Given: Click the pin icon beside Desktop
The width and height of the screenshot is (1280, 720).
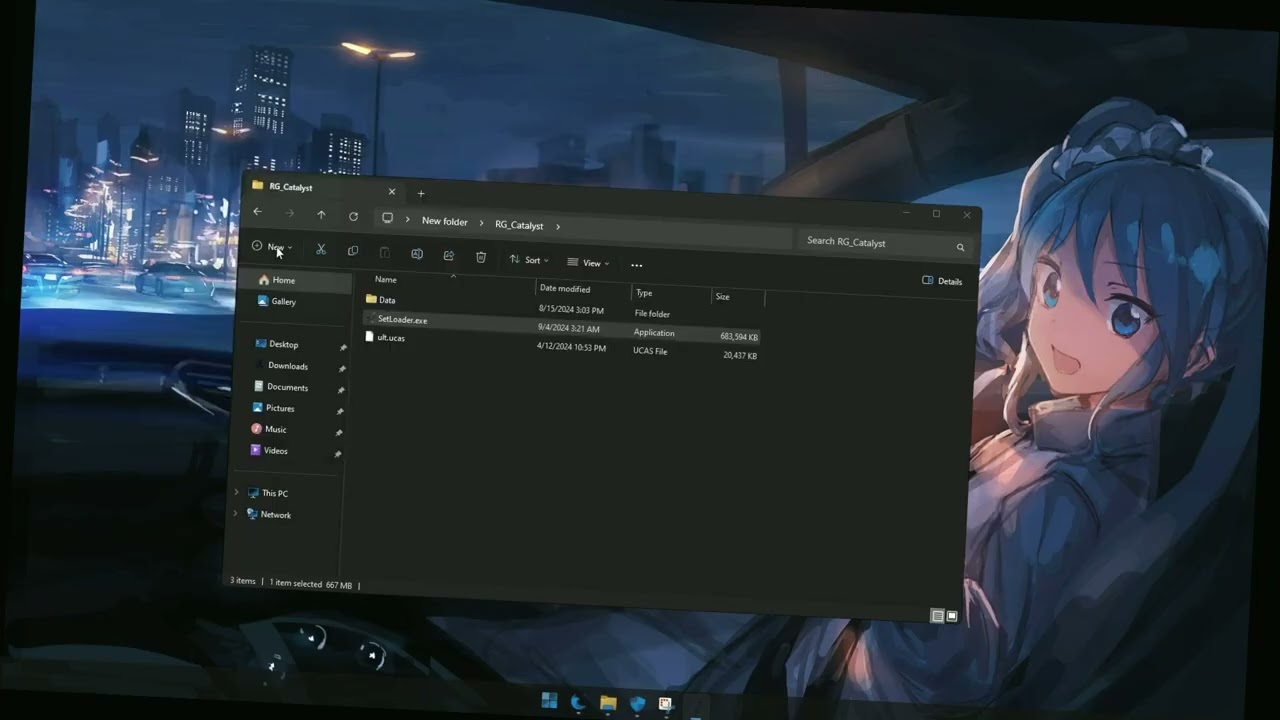Looking at the screenshot, I should (x=343, y=348).
